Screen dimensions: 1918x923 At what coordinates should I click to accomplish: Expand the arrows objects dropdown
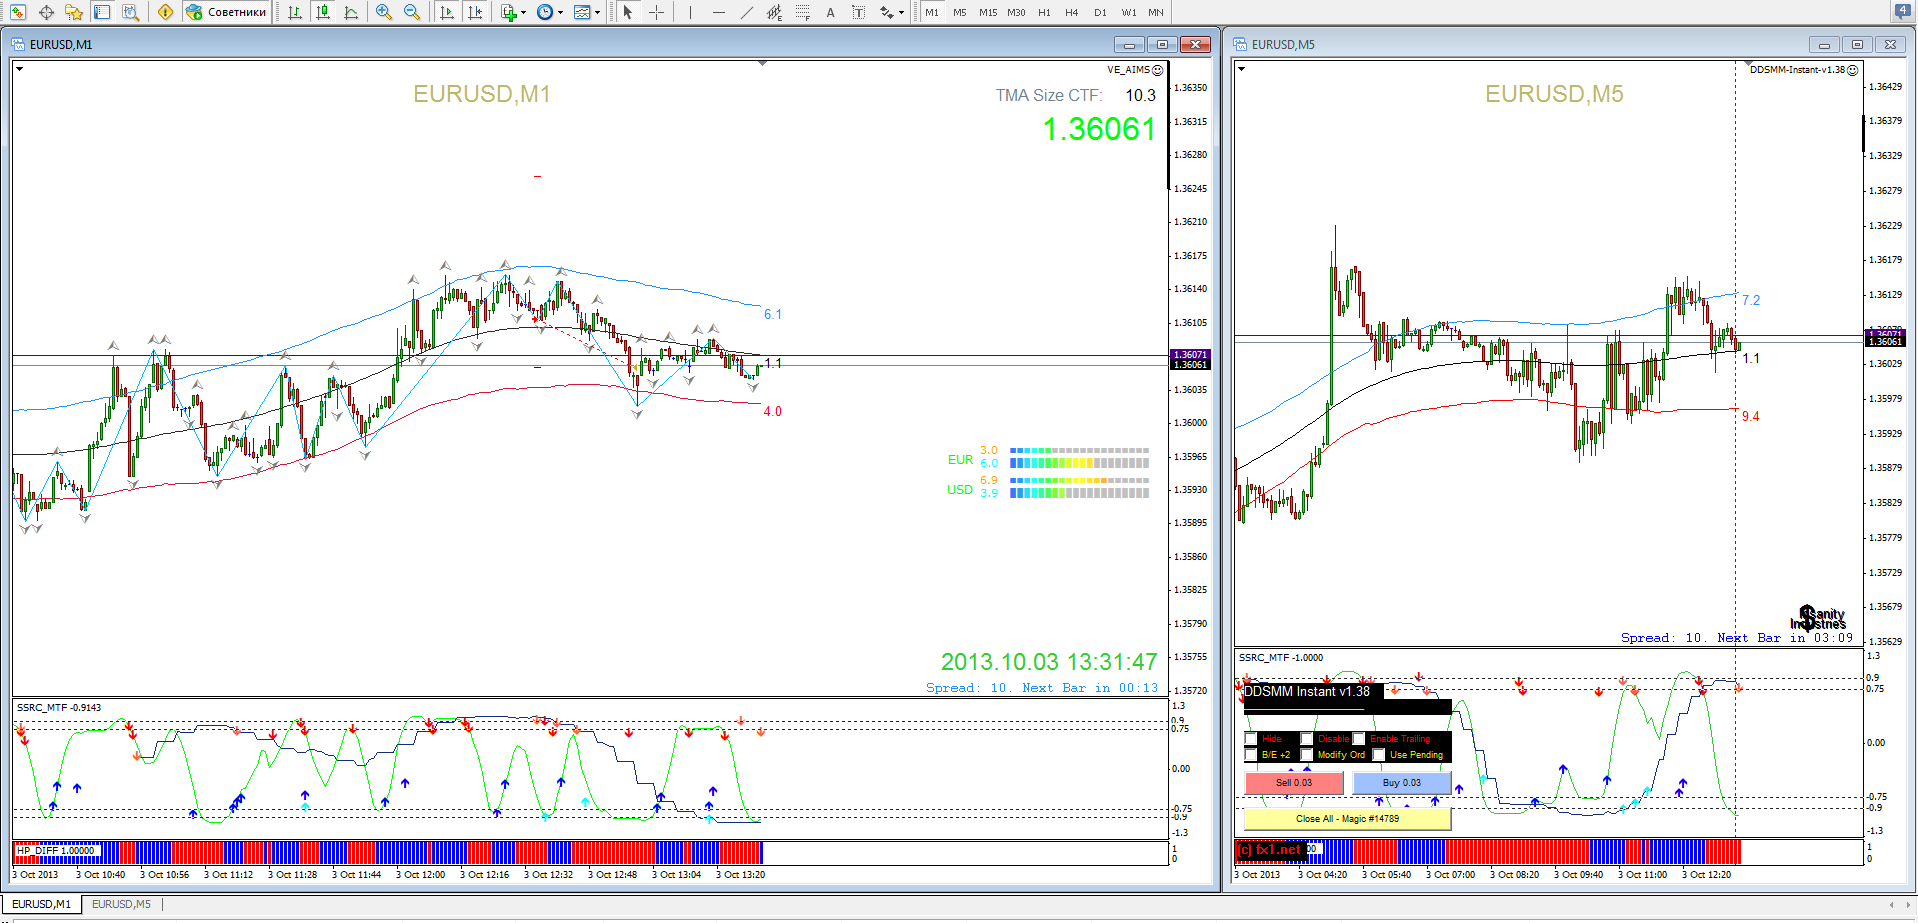902,12
